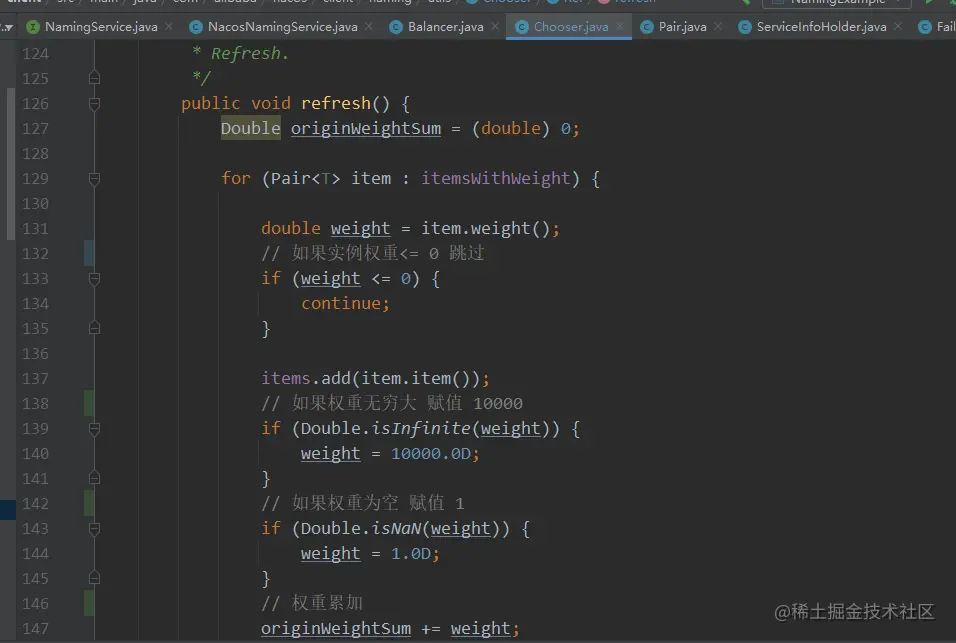Click line number 136 in the gutter
Screen dimensions: 956x643
click(x=35, y=353)
